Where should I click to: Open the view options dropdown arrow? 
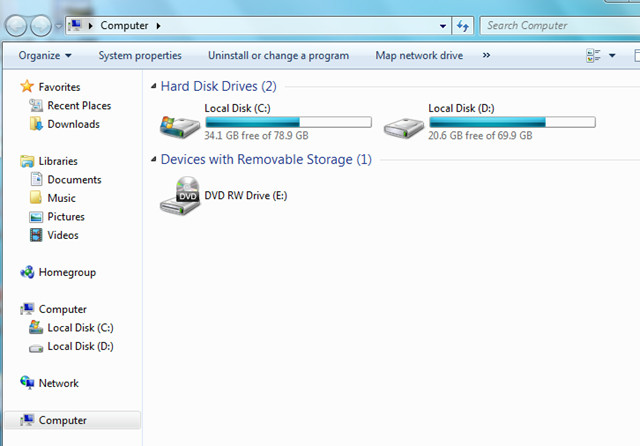[612, 55]
